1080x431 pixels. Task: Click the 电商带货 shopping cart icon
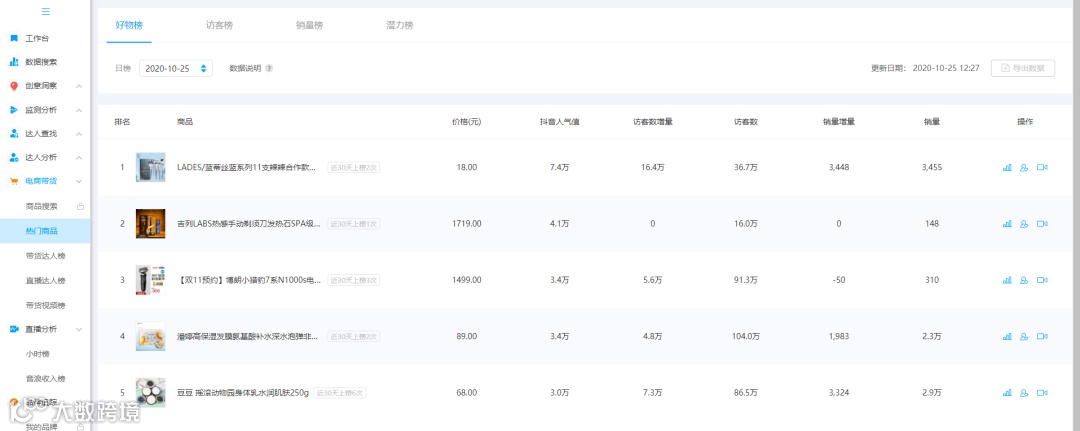(14, 182)
